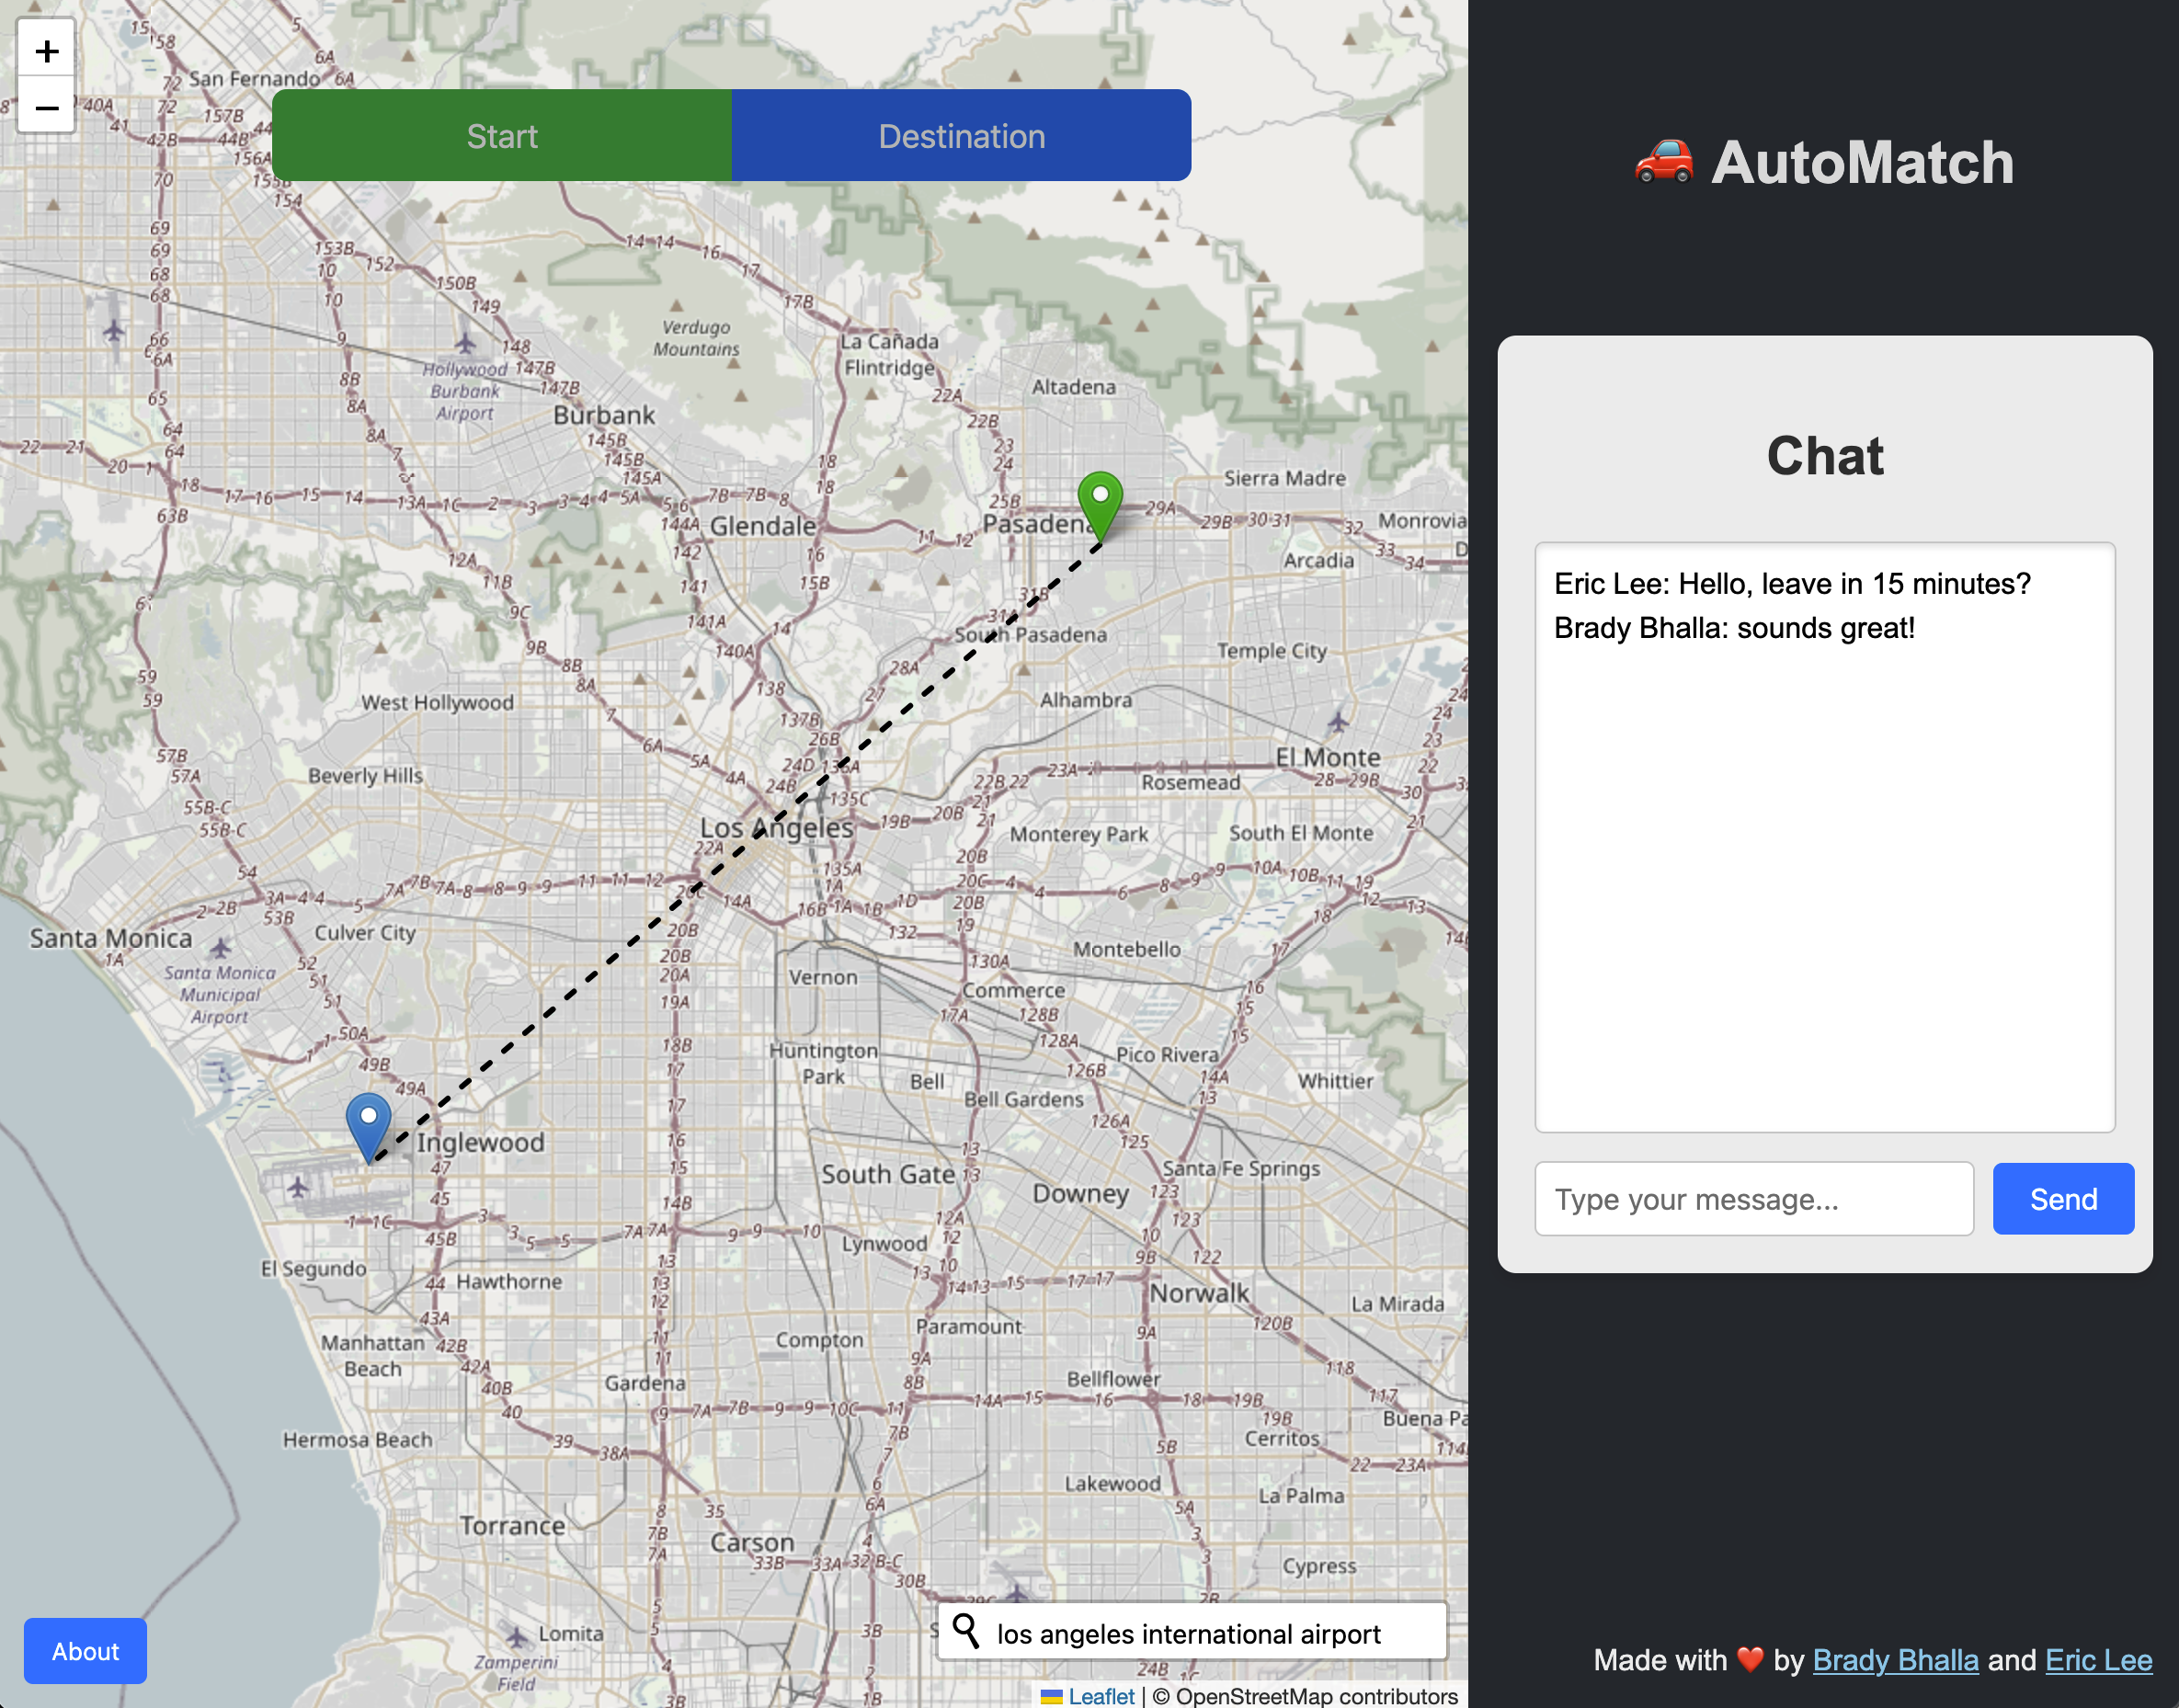Focus the Type your message field
This screenshot has height=1708, width=2179.
1753,1198
